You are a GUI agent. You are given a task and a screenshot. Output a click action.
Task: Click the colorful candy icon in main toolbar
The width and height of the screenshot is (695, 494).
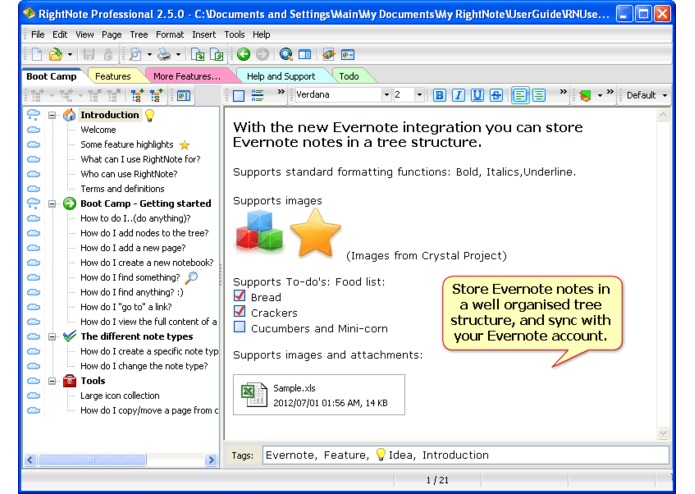click(328, 54)
